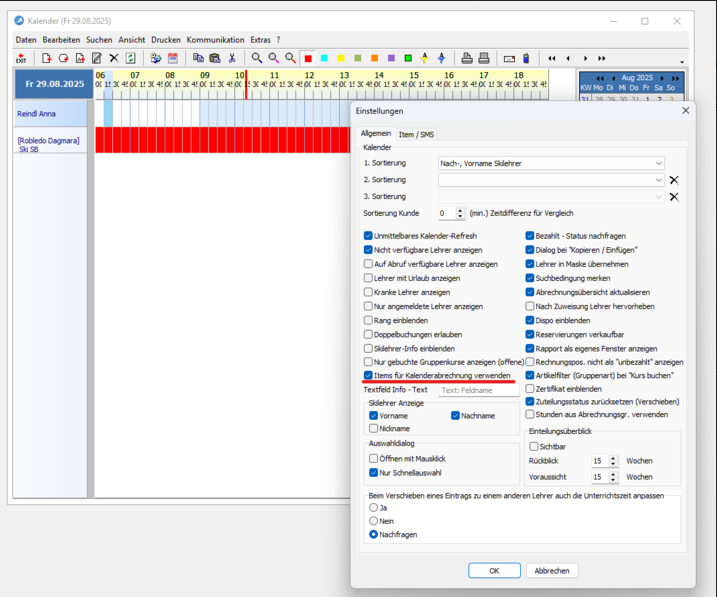
Task: Click the Abbrechen button
Action: point(552,570)
